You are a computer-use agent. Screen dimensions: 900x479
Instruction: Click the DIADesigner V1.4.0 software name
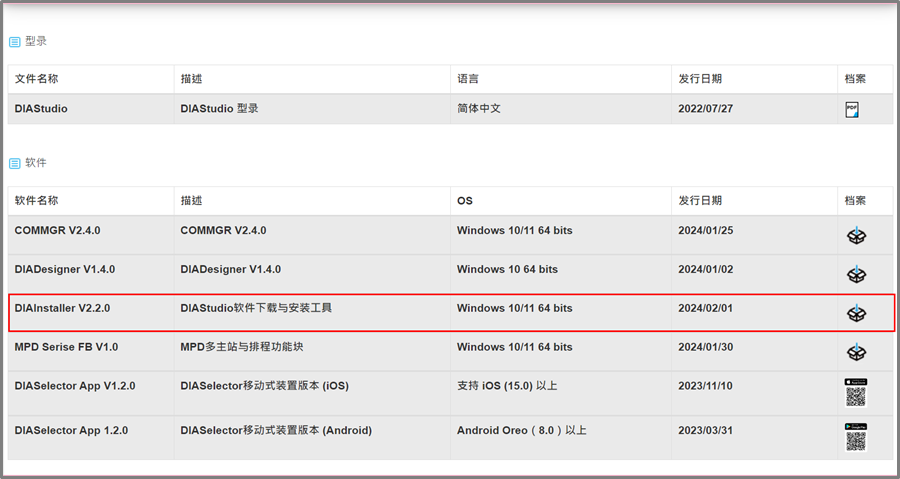[x=65, y=269]
